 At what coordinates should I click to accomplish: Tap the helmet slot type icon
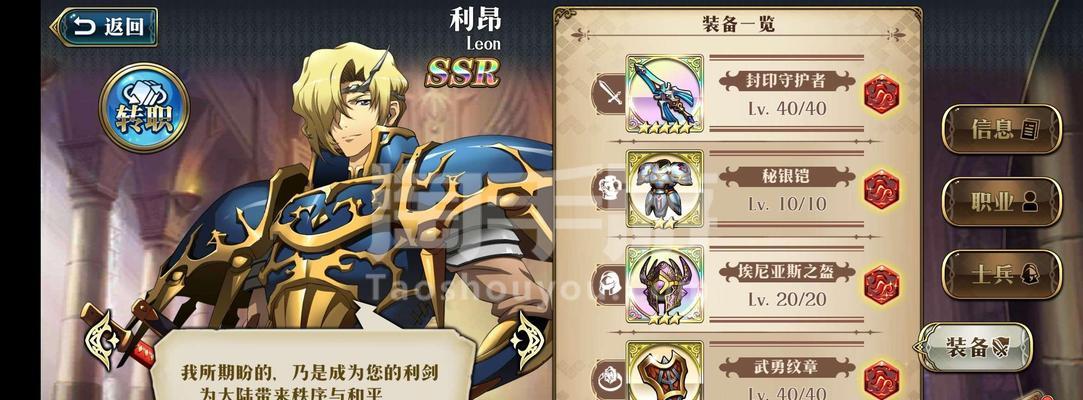(x=610, y=283)
